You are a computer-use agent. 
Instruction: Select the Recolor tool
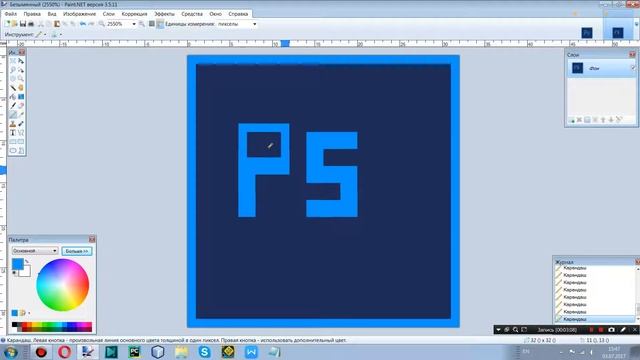(x=21, y=124)
